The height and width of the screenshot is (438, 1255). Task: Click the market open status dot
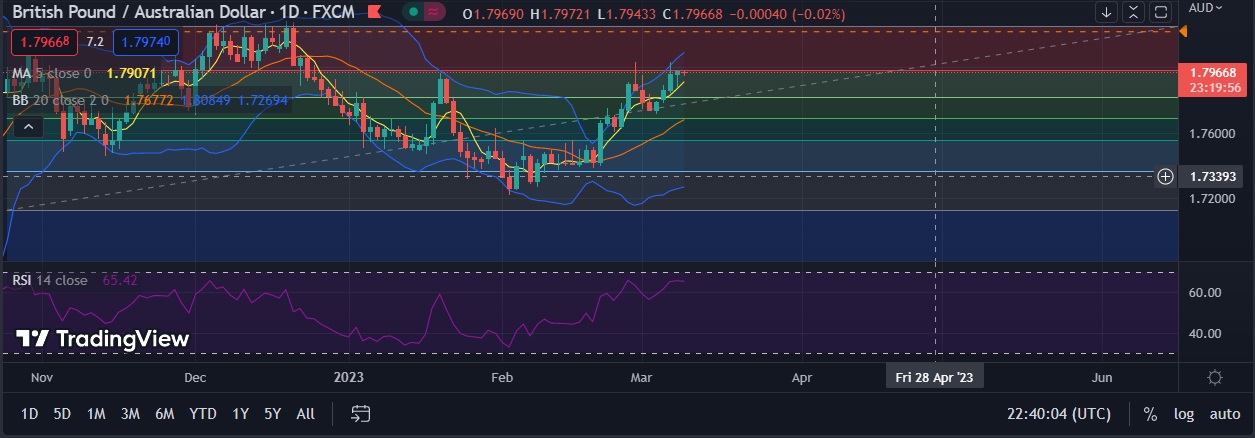click(412, 13)
